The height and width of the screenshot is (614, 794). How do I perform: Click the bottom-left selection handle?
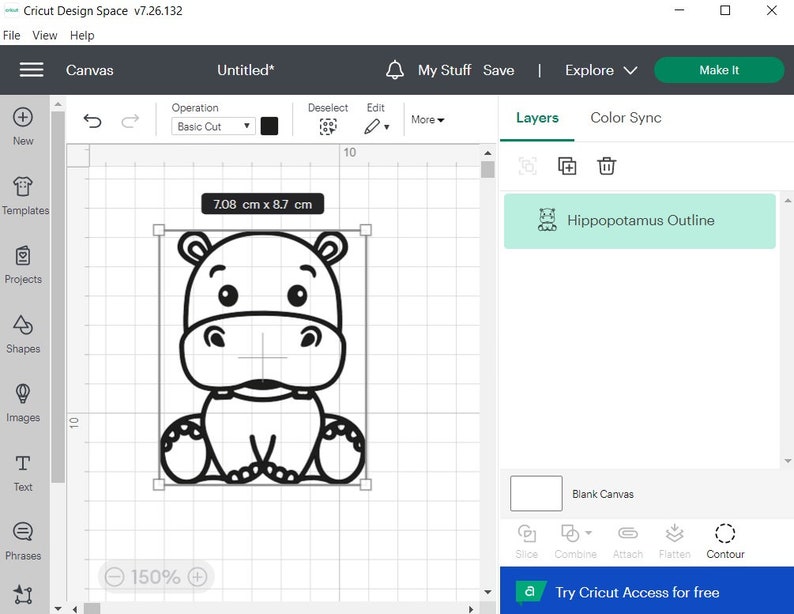pyautogui.click(x=158, y=485)
